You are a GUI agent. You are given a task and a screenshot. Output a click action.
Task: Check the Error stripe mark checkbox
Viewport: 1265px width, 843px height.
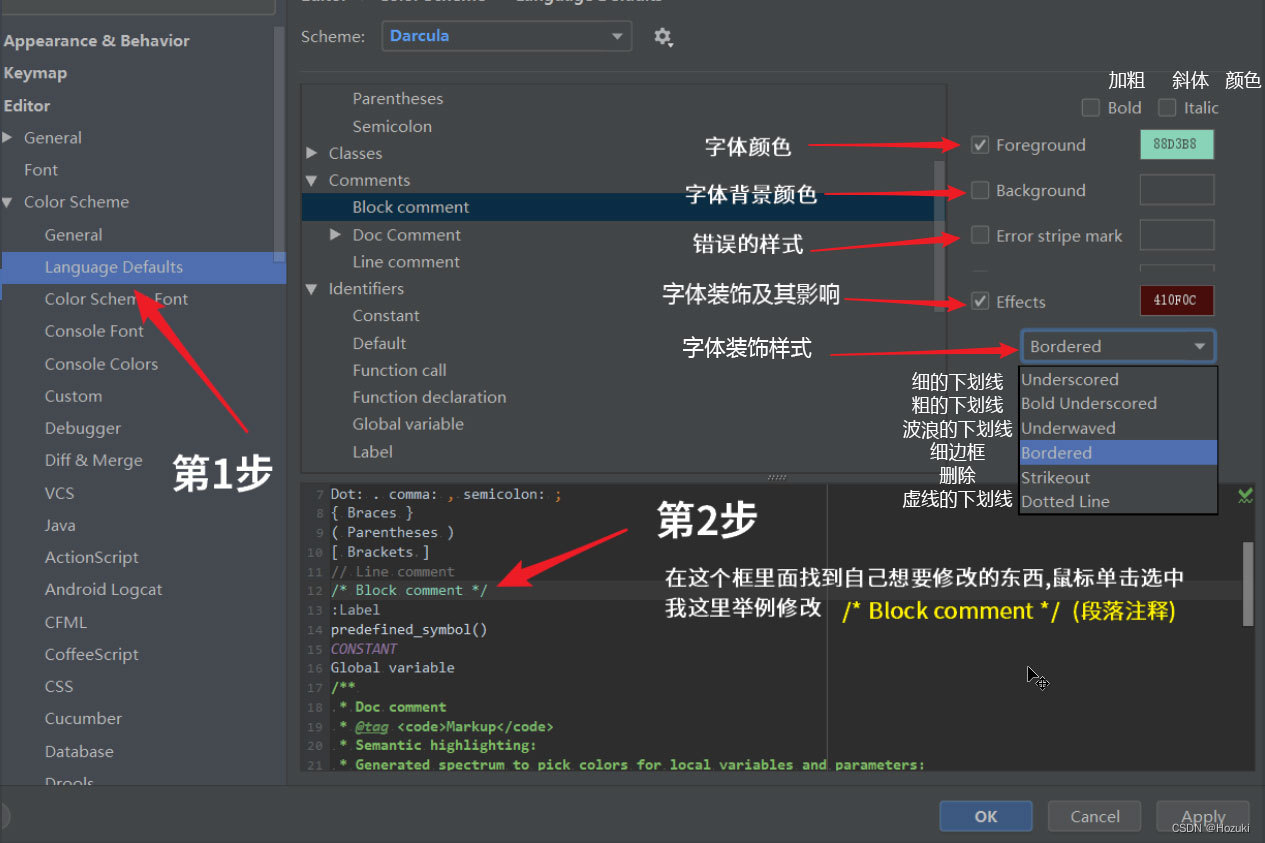[x=980, y=236]
